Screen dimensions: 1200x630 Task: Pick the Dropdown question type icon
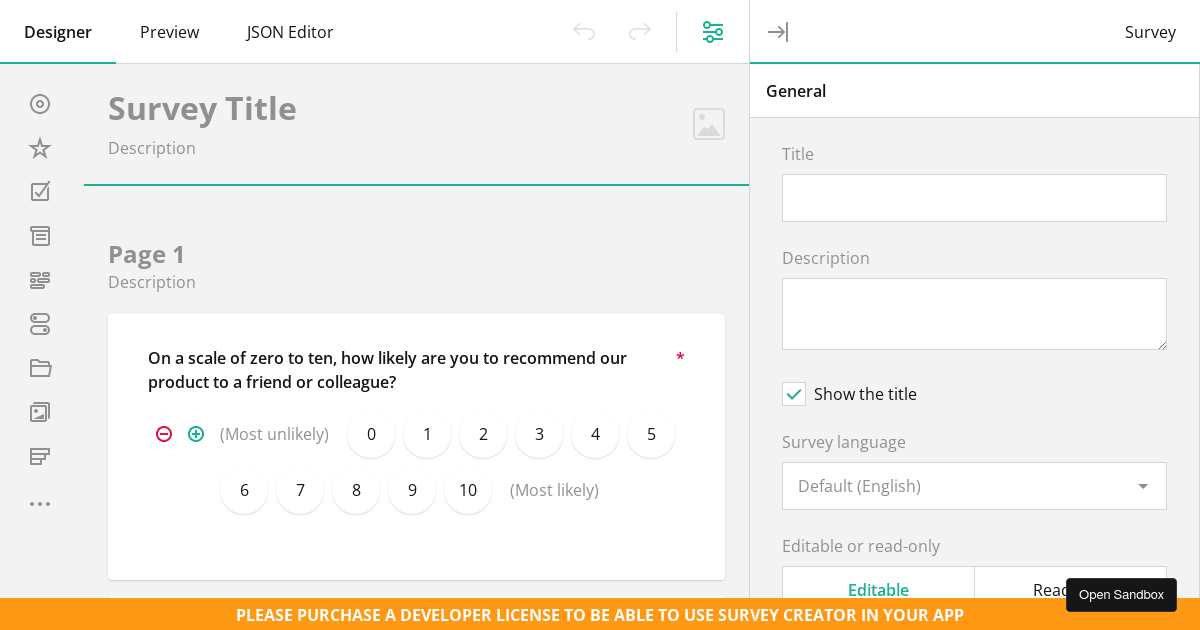40,236
